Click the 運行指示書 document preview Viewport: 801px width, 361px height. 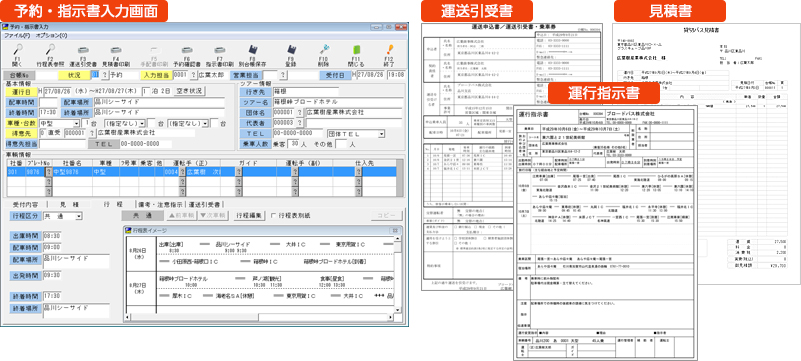(x=606, y=234)
